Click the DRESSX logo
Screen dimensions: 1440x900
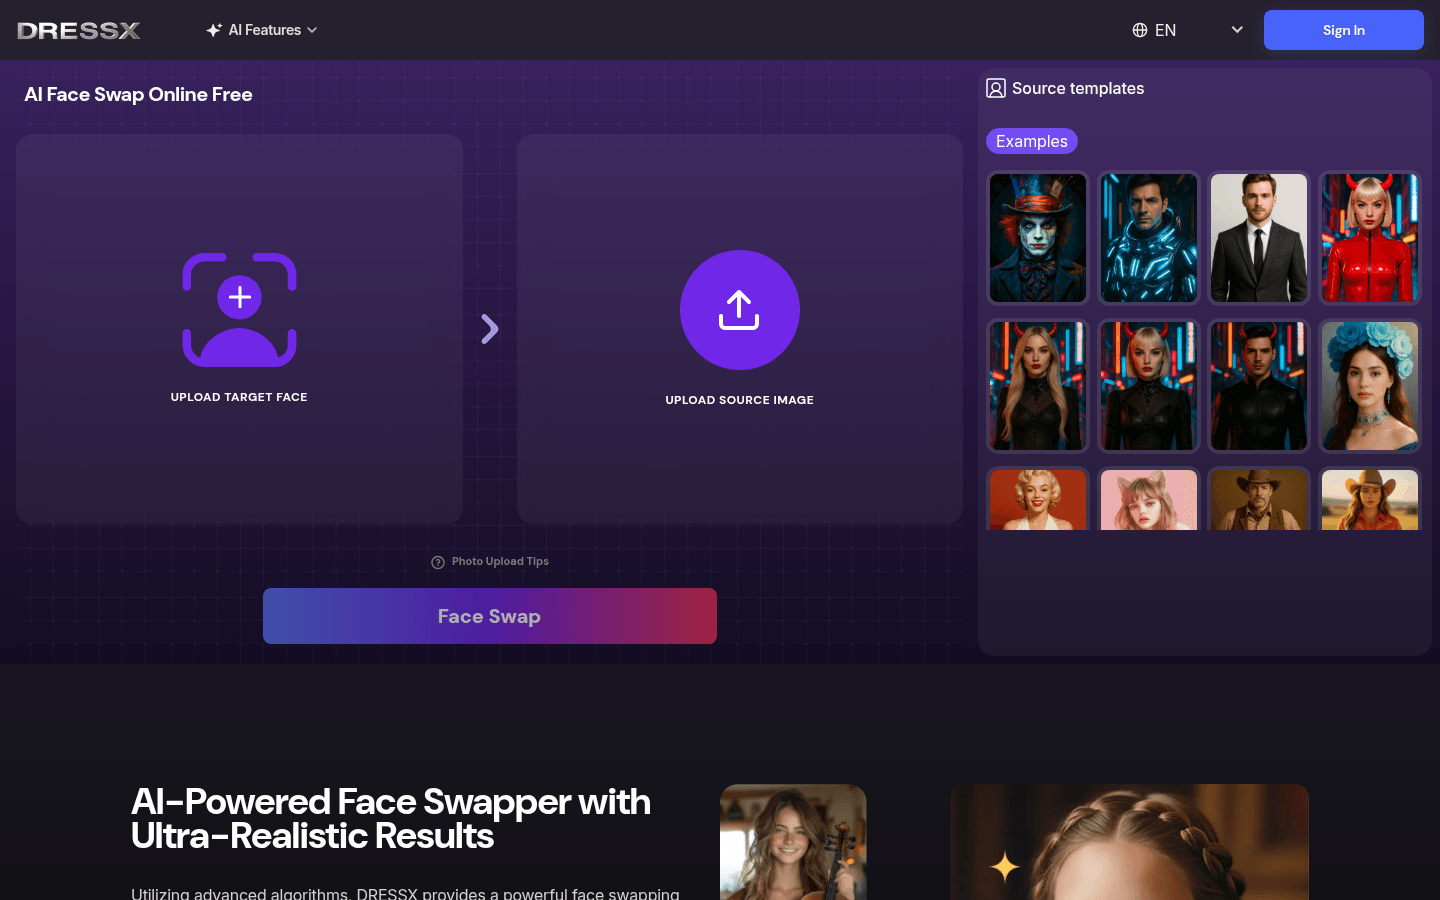79,30
